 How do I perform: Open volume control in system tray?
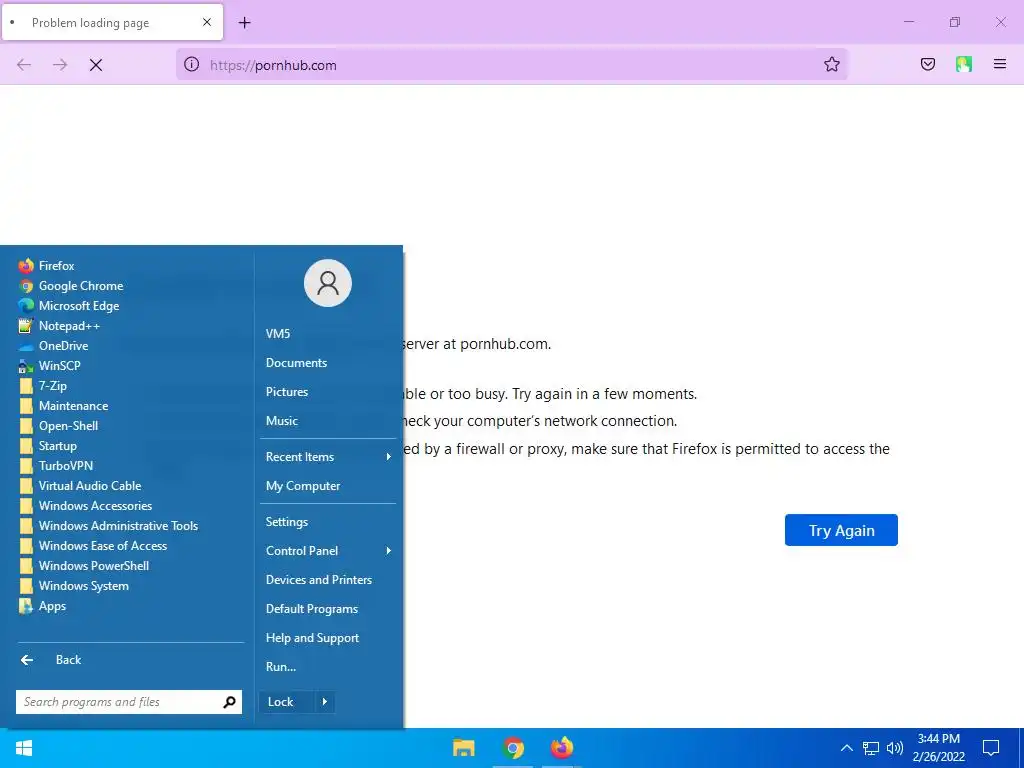(x=895, y=748)
